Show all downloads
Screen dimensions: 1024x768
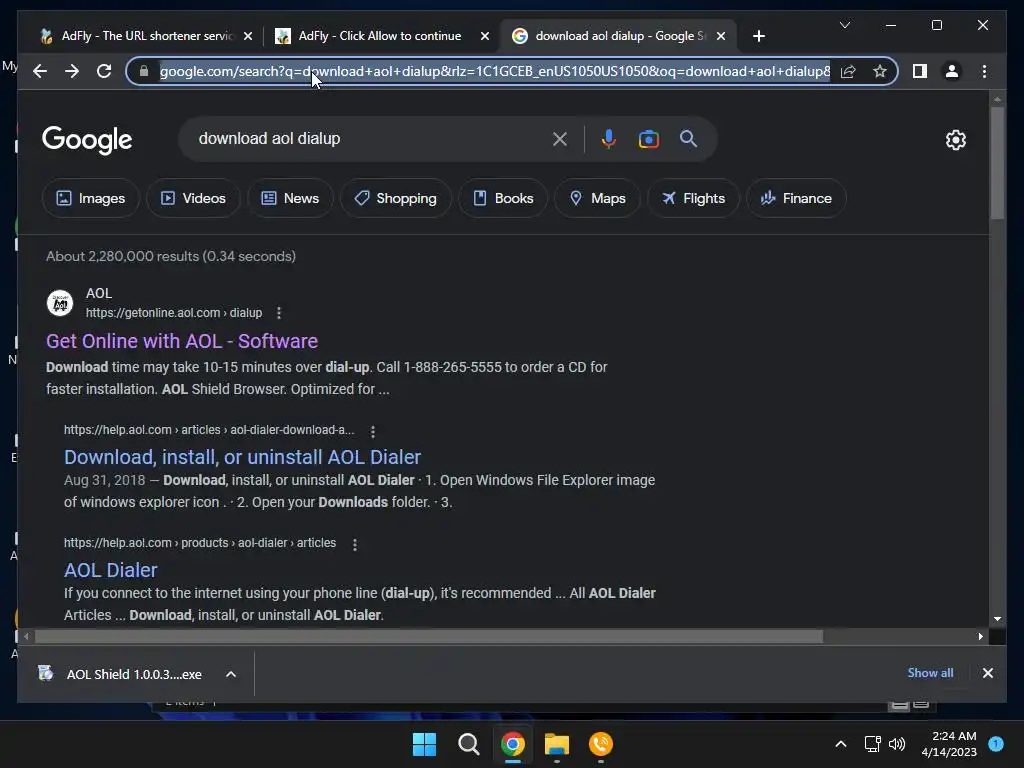(930, 673)
